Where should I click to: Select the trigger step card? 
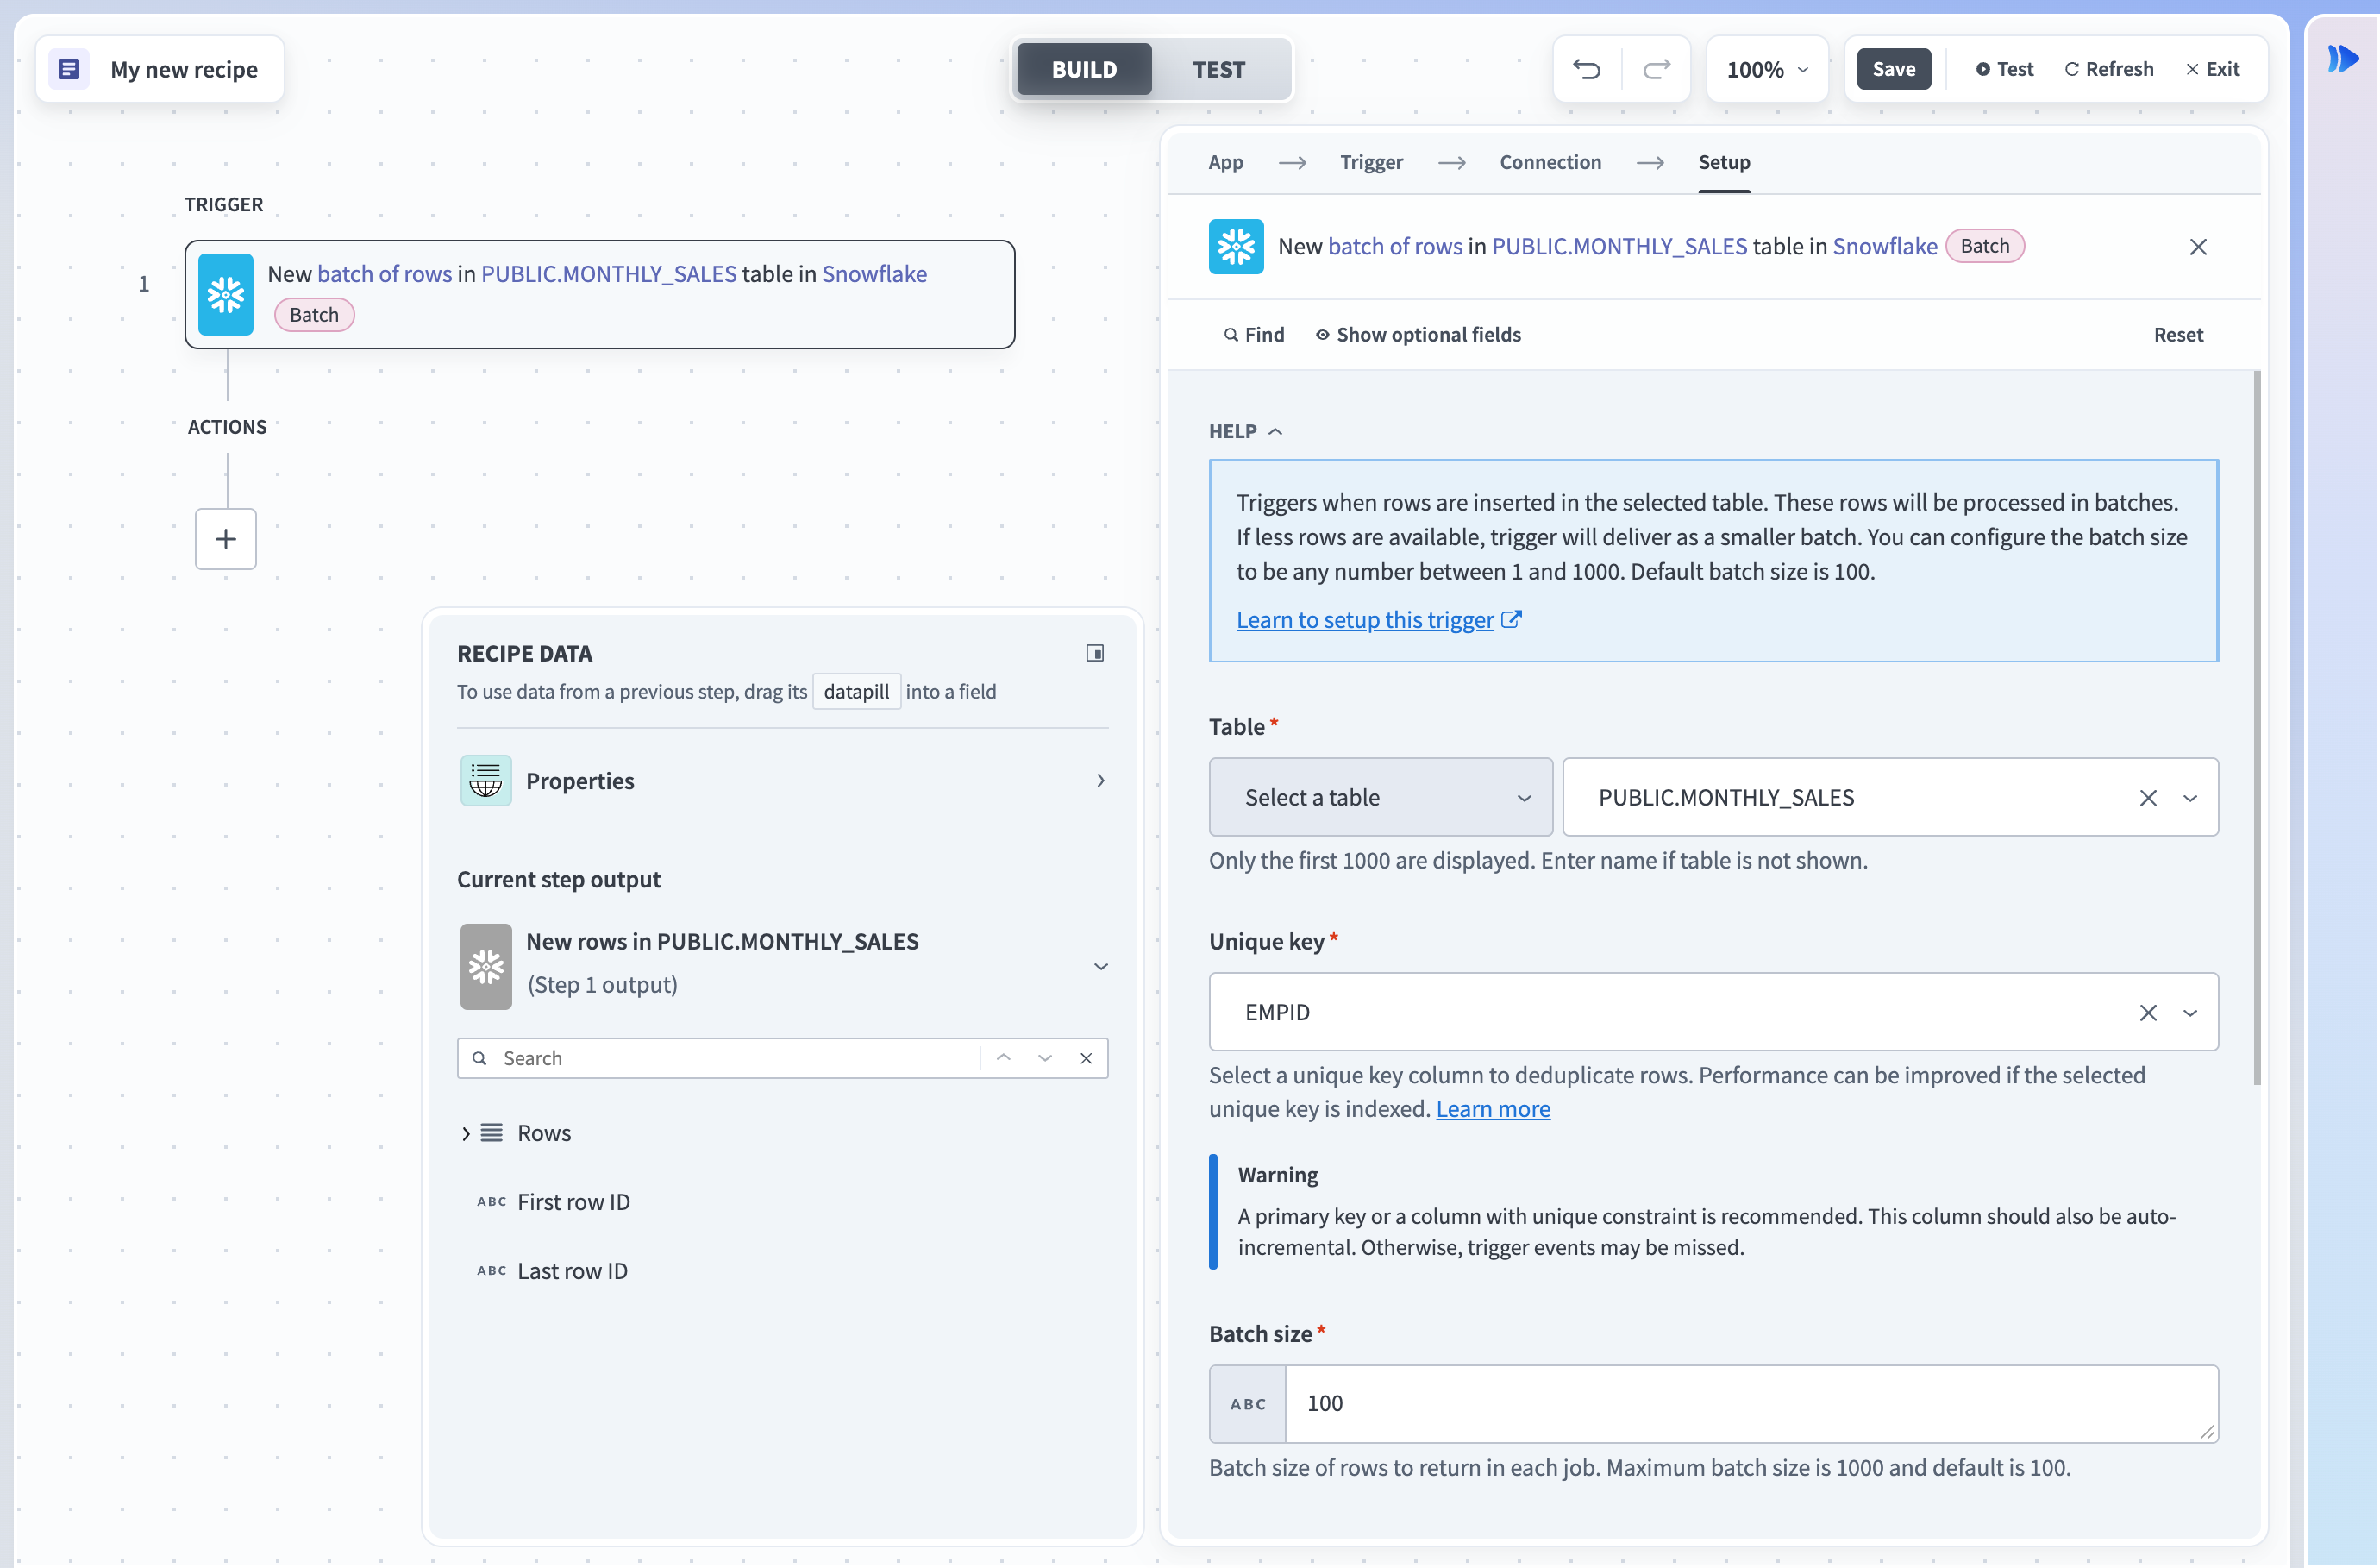click(599, 294)
